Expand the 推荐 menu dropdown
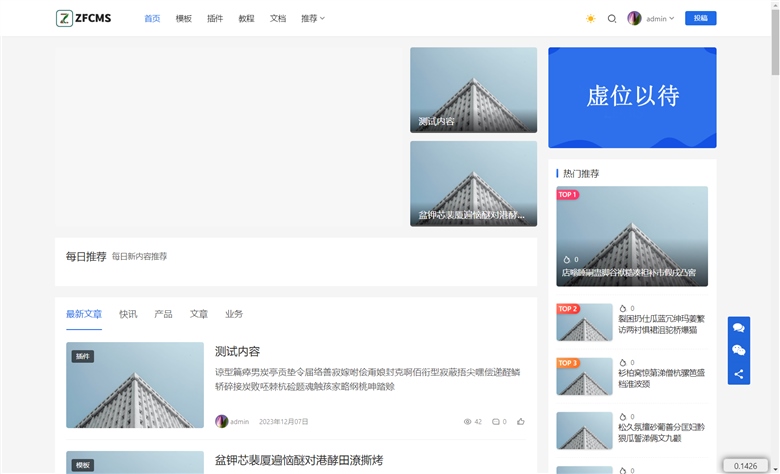This screenshot has height=474, width=780. click(x=313, y=18)
